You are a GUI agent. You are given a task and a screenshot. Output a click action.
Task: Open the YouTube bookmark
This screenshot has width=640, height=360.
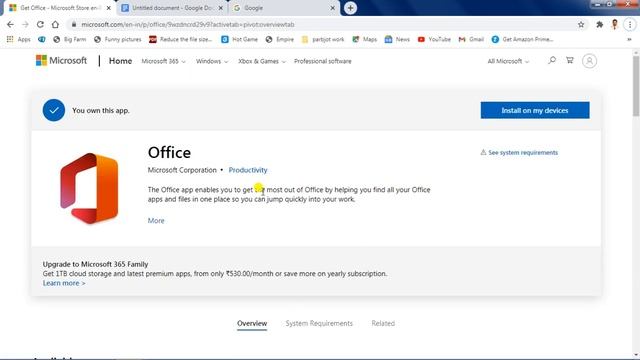[x=434, y=39]
